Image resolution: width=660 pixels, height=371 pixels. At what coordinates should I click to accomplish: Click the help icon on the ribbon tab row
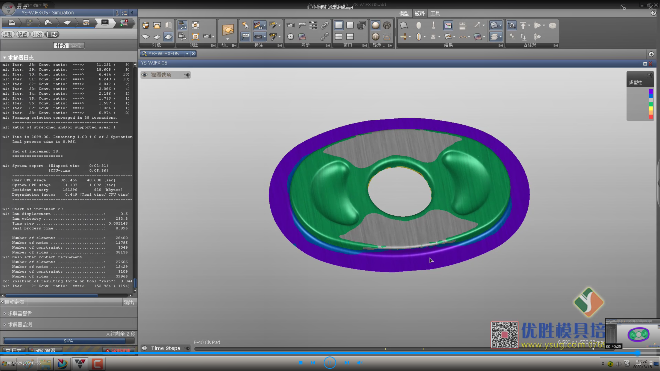[653, 13]
